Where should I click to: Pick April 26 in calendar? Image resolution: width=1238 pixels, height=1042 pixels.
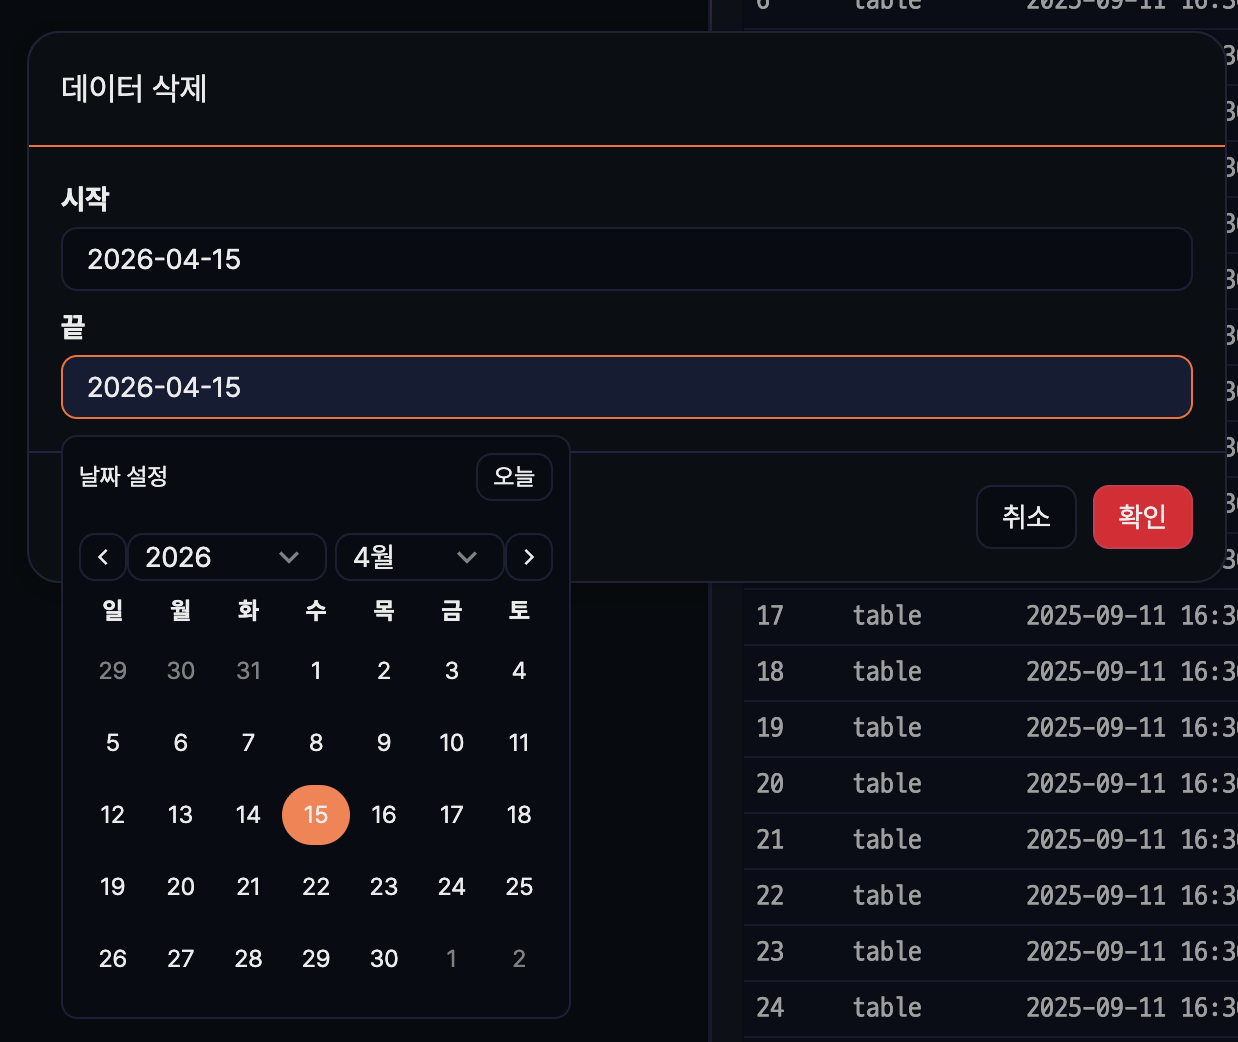(x=113, y=959)
